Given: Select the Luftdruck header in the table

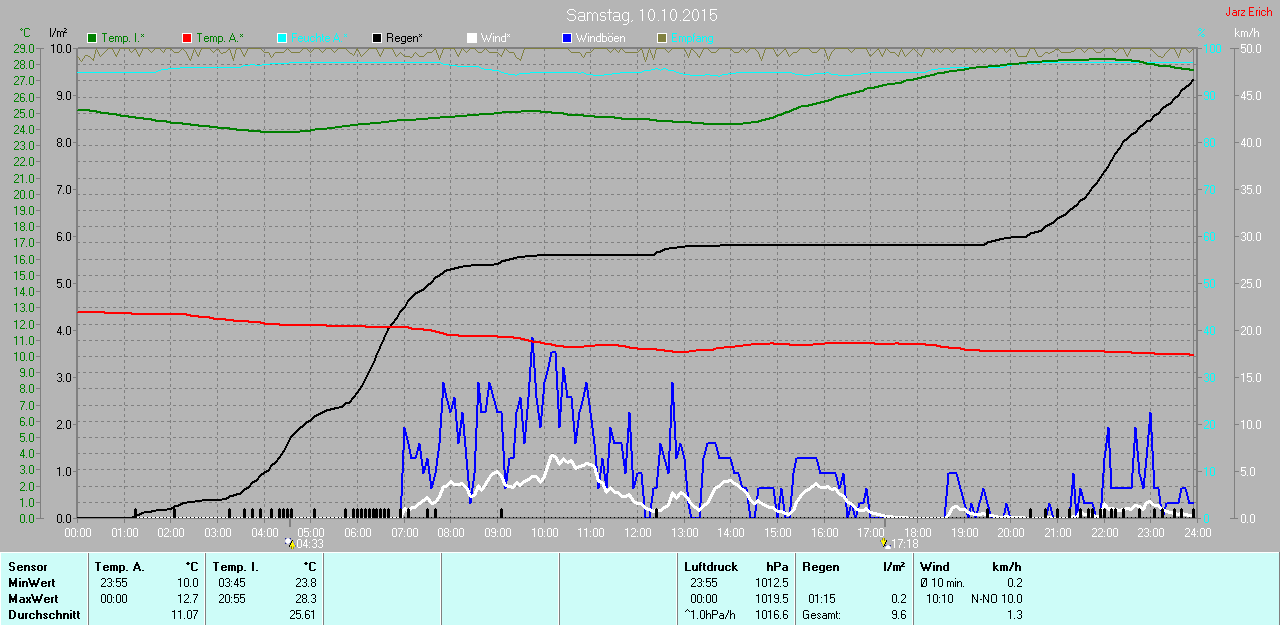Looking at the screenshot, I should 710,567.
